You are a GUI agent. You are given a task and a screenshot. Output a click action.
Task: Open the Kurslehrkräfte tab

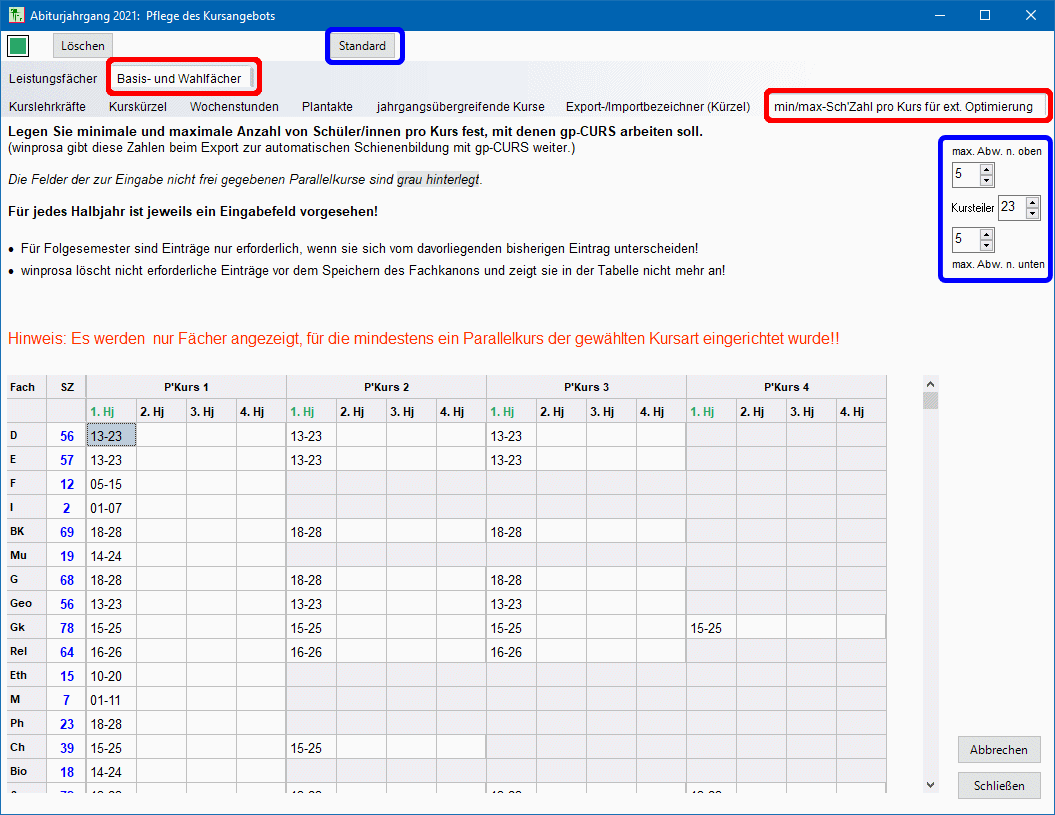pyautogui.click(x=47, y=106)
